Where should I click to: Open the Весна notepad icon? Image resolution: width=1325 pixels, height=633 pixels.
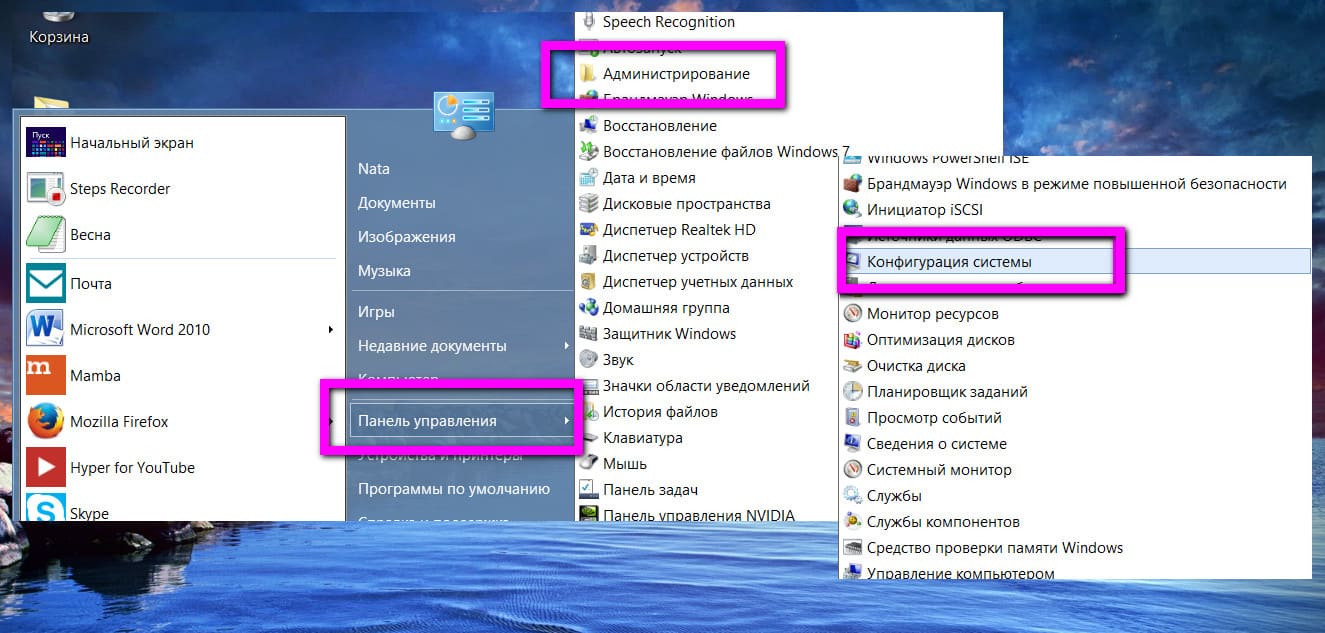tap(46, 235)
